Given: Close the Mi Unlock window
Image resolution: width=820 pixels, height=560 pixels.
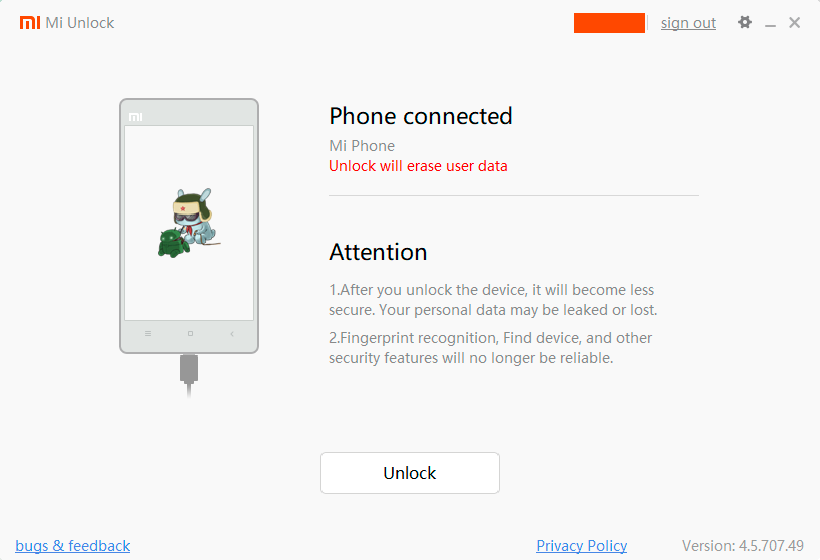Looking at the screenshot, I should [794, 22].
